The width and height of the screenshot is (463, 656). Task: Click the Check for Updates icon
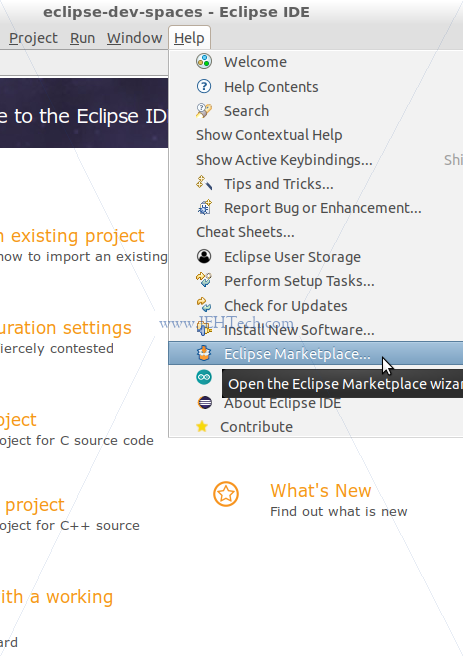[x=204, y=305]
